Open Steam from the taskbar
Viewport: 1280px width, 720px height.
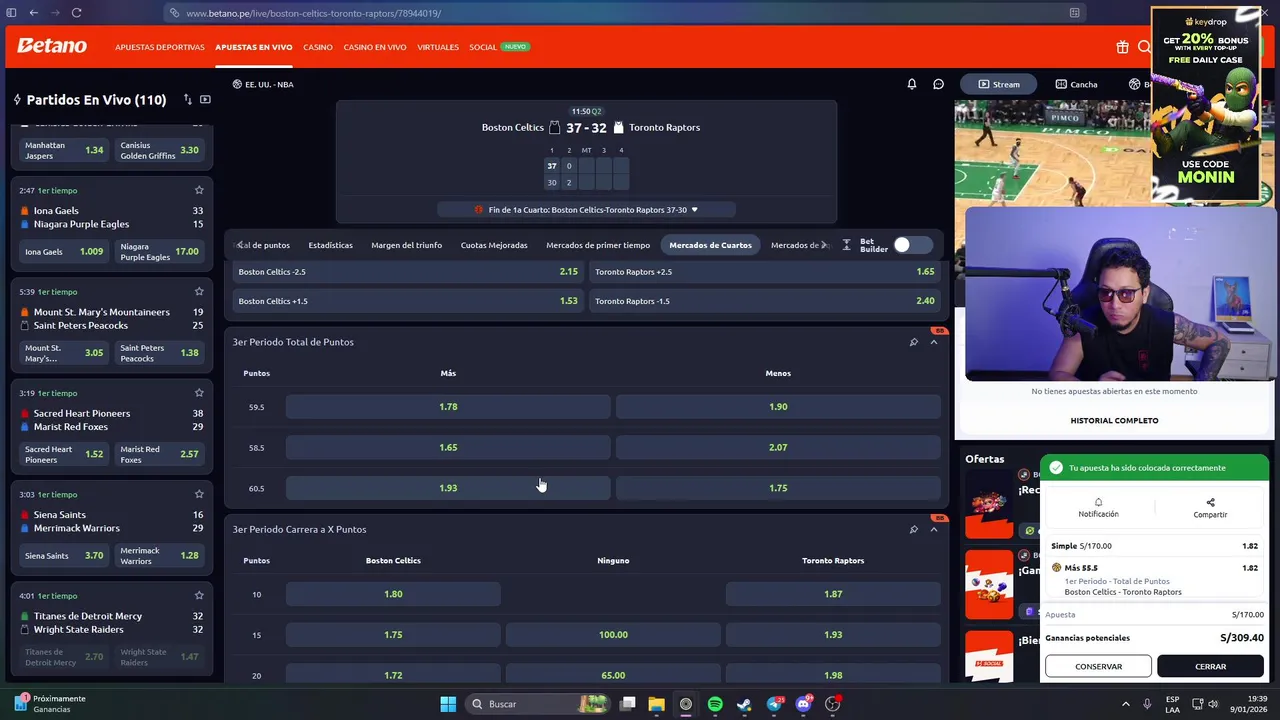[743, 704]
